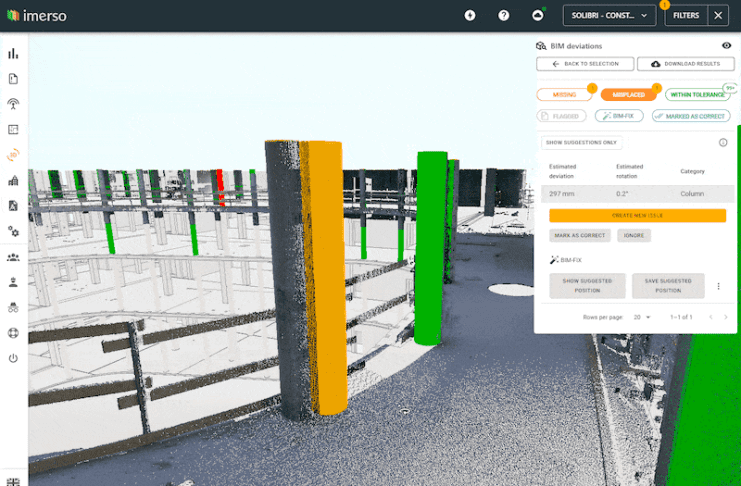The height and width of the screenshot is (486, 741).
Task: Toggle BIM deviations visibility eye icon
Action: (726, 46)
